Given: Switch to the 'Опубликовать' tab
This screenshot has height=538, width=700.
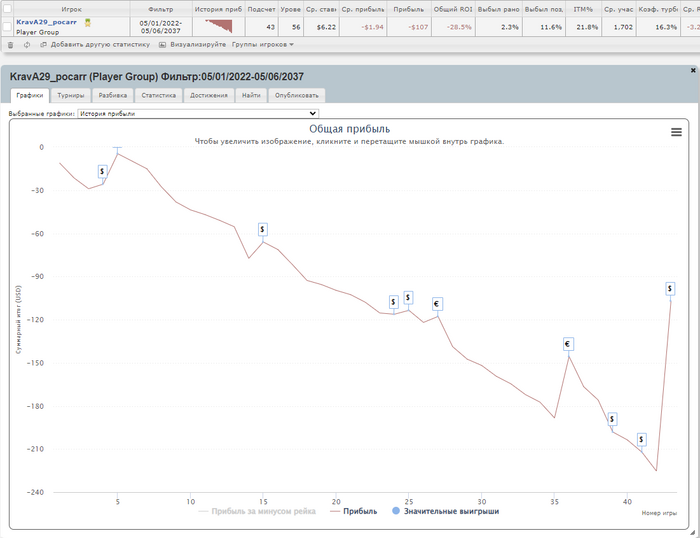Looking at the screenshot, I should pyautogui.click(x=296, y=96).
